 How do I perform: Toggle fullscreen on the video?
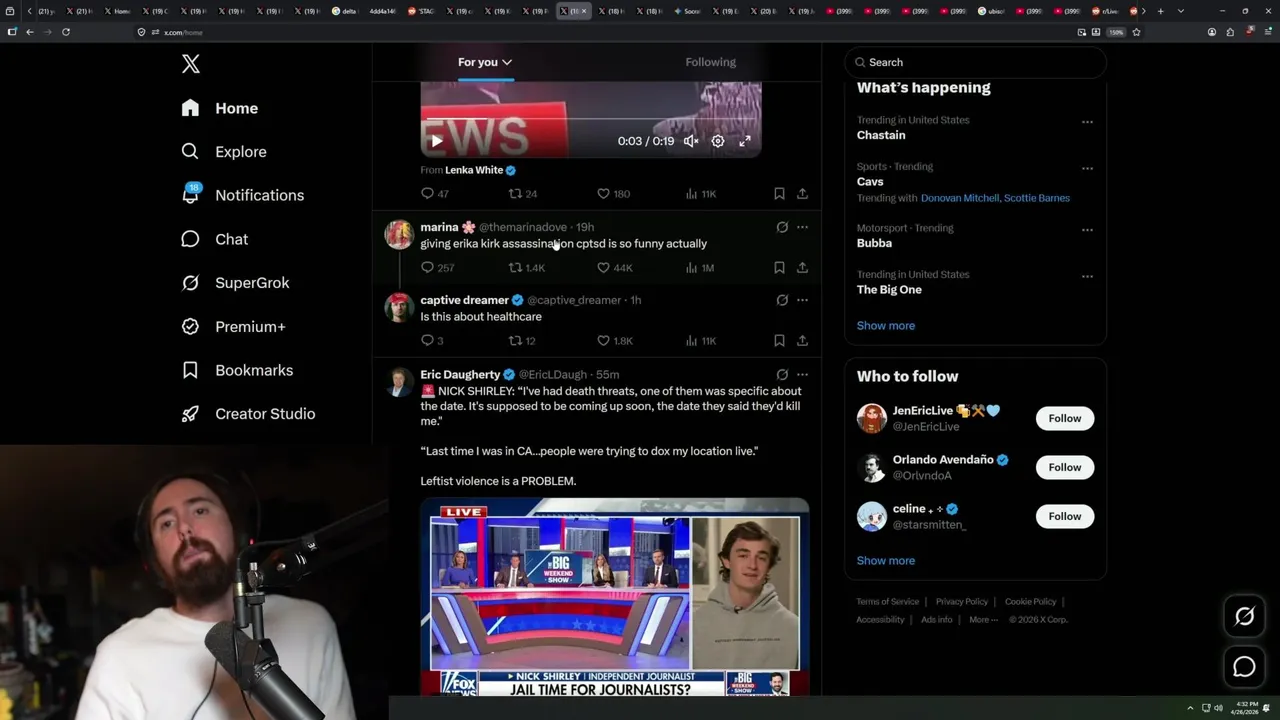tap(745, 141)
